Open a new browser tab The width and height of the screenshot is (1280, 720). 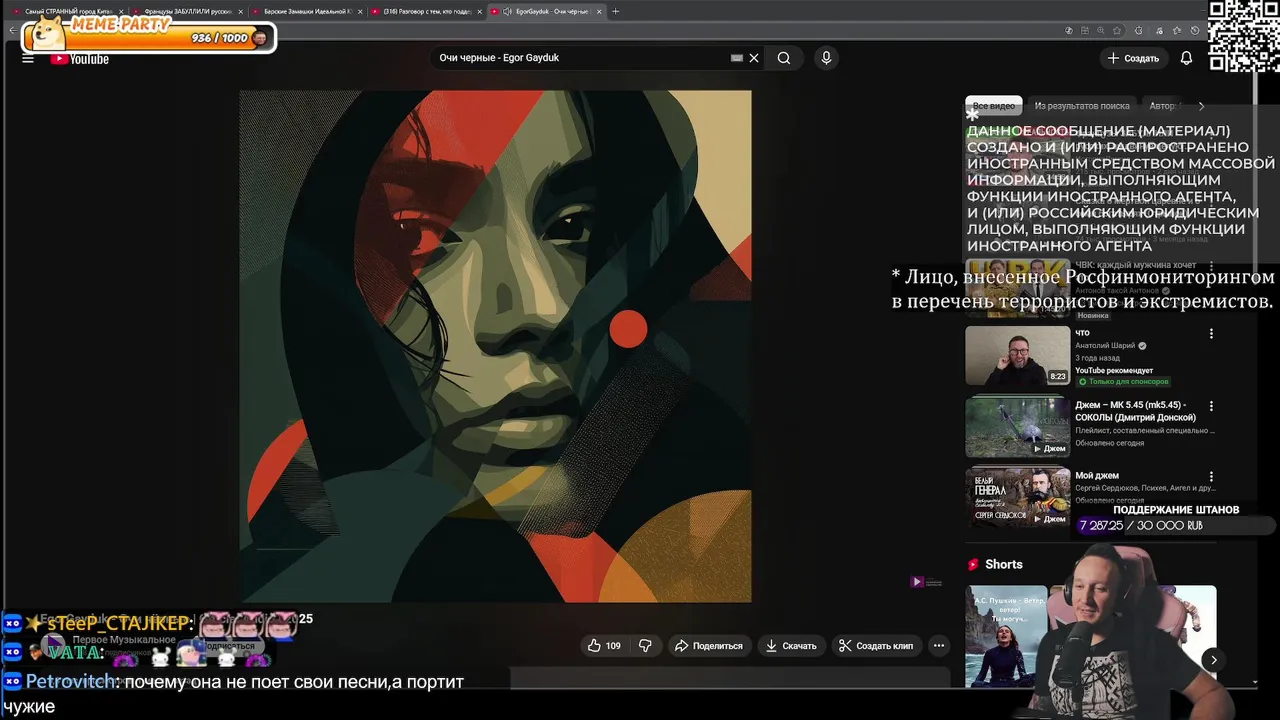tap(615, 11)
